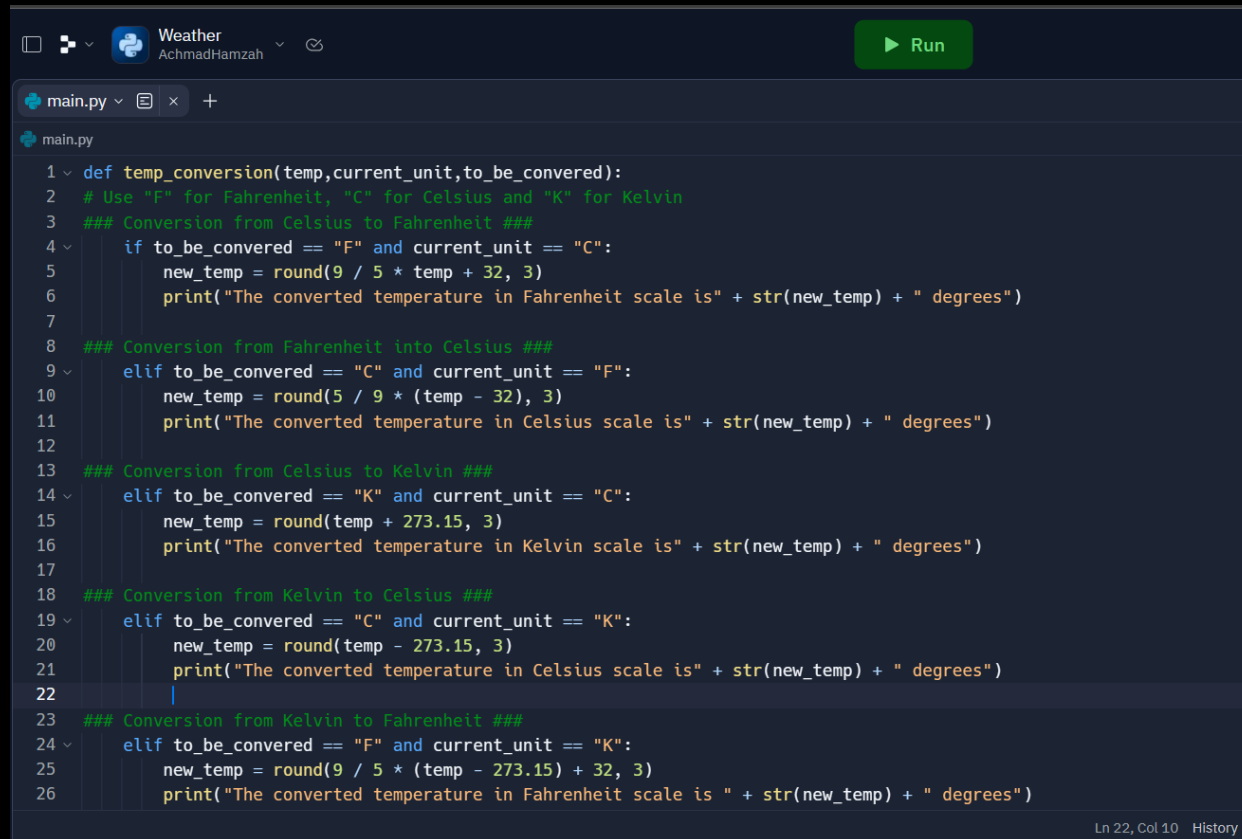Close the main.py tab

[173, 101]
